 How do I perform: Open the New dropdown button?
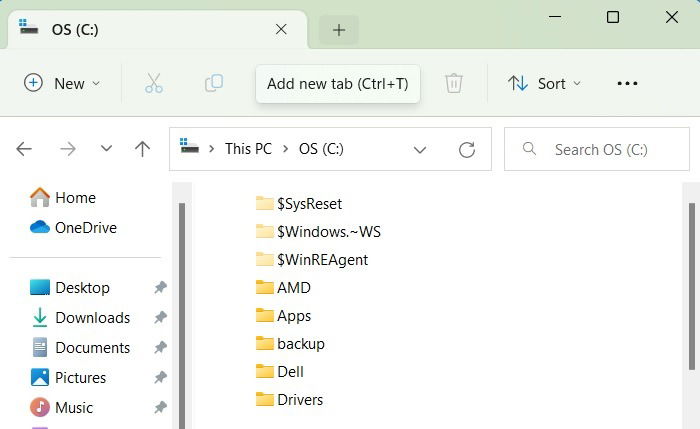62,83
